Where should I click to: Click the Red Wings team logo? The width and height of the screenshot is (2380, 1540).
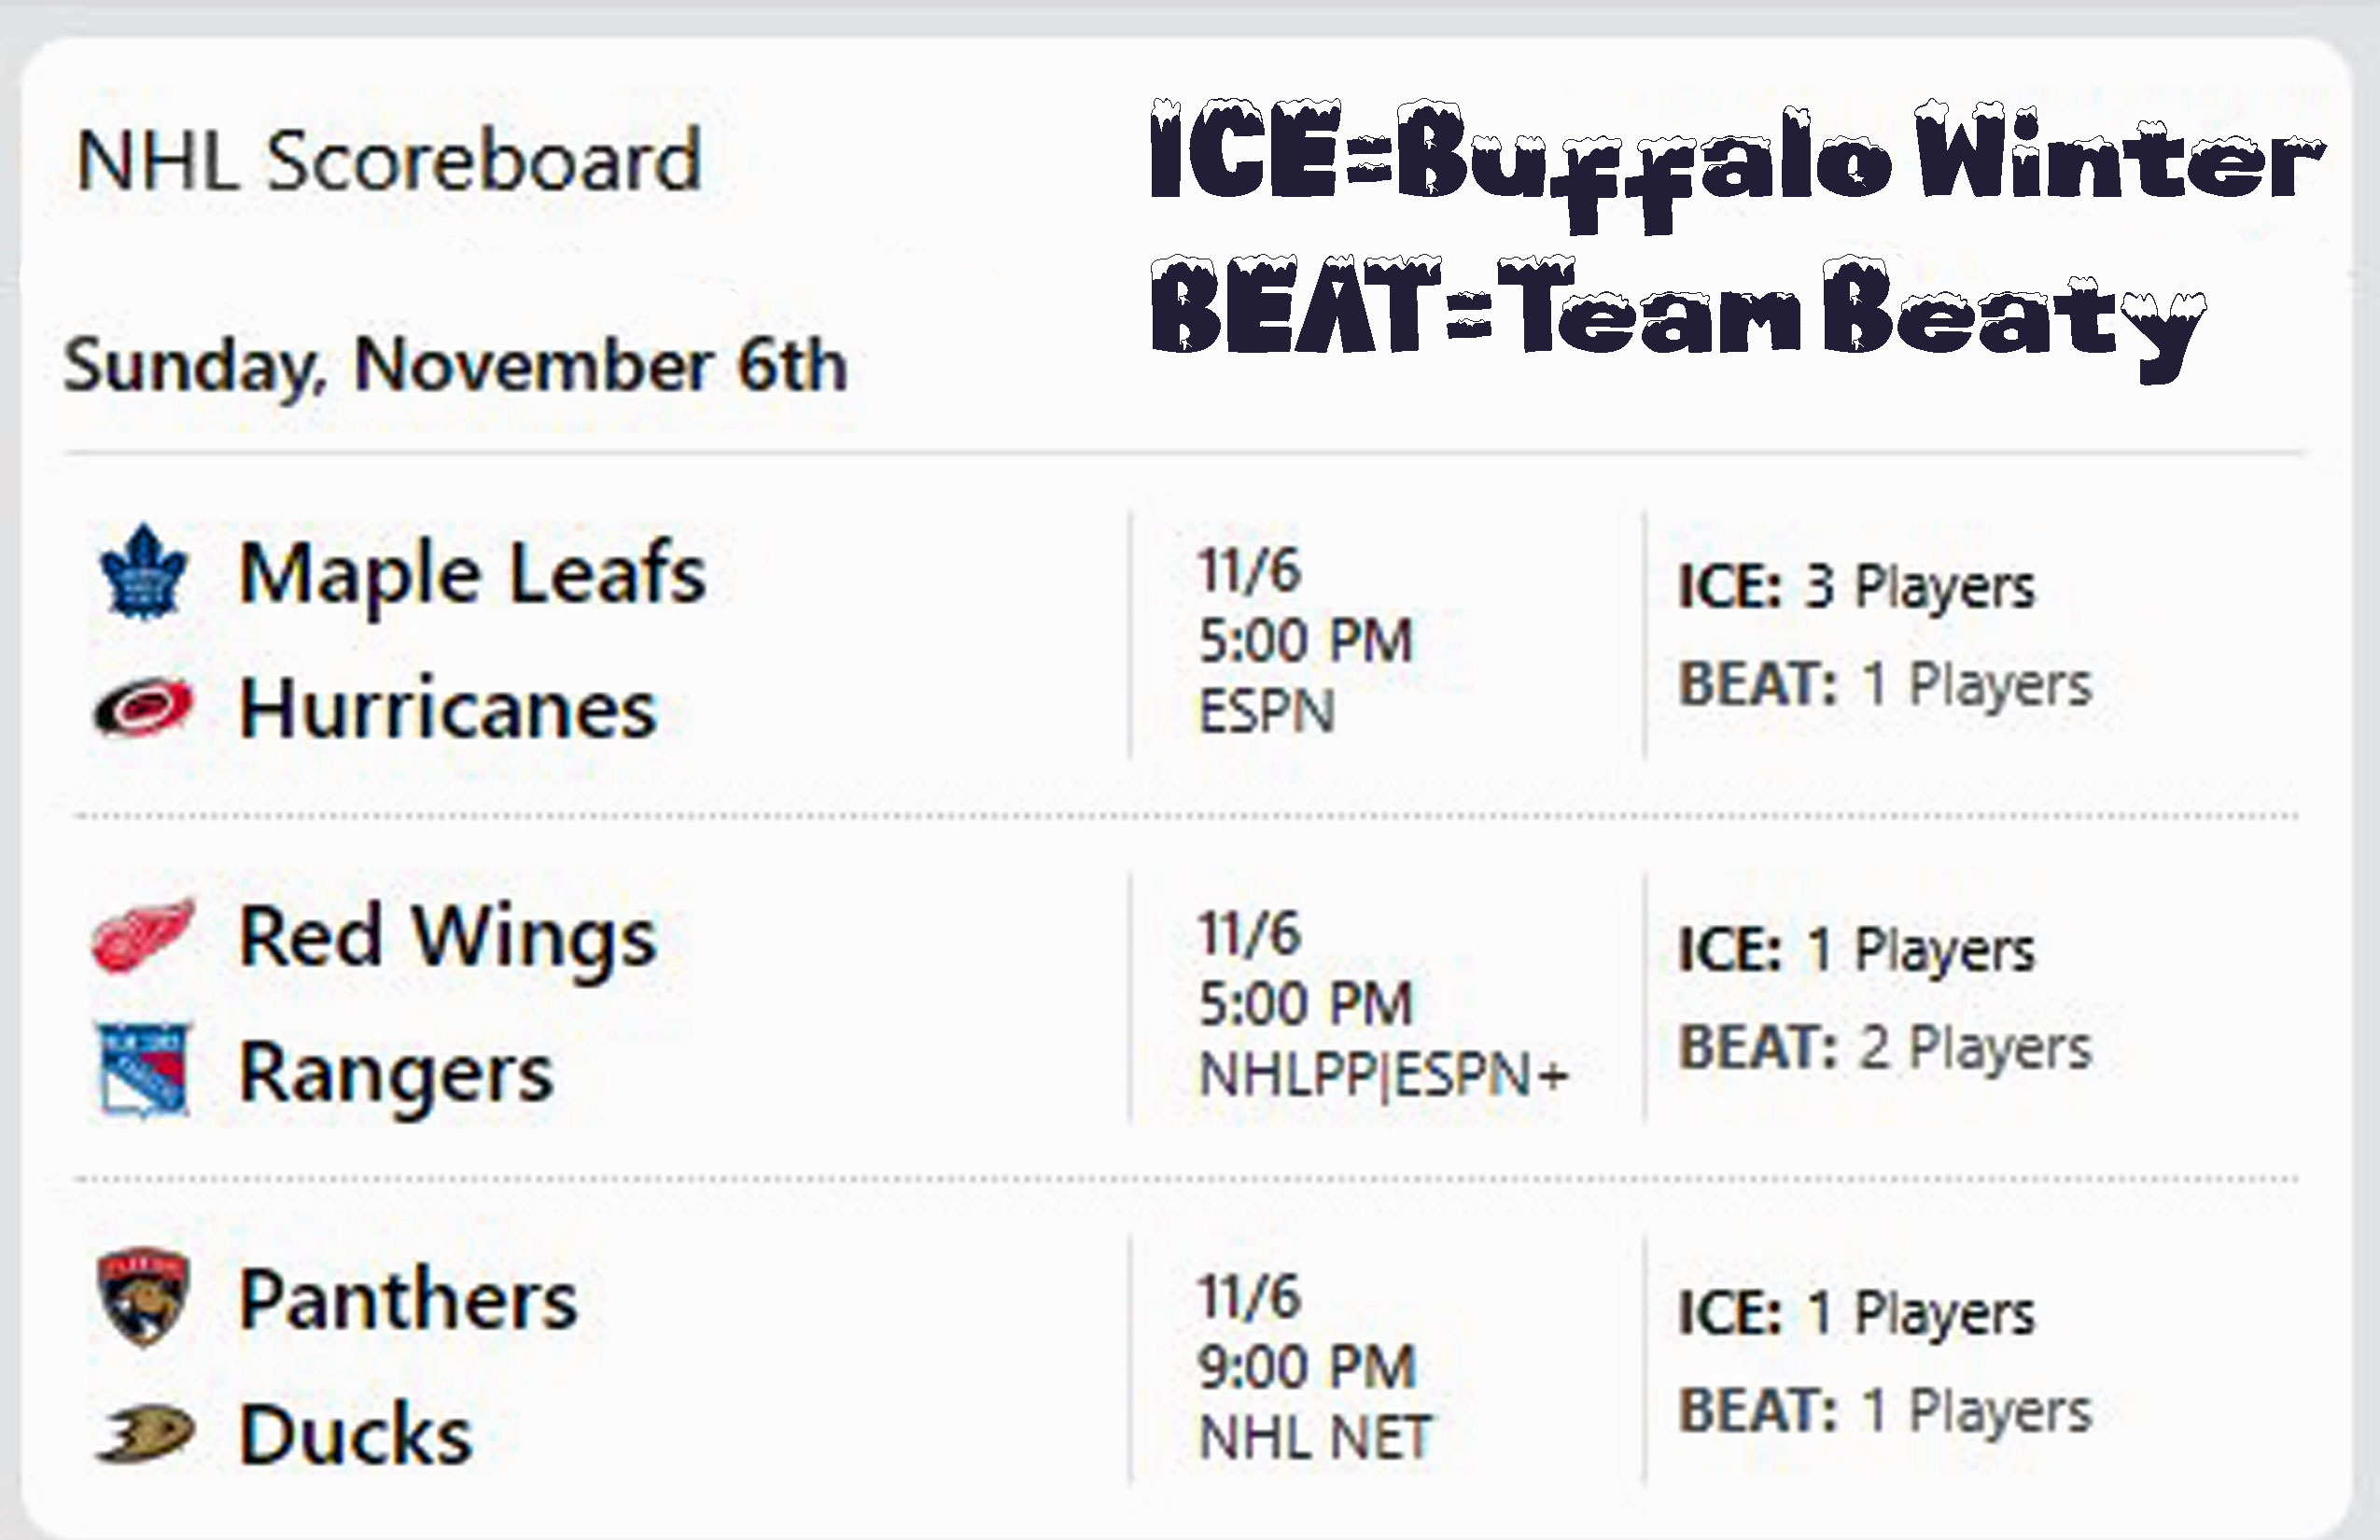[143, 935]
